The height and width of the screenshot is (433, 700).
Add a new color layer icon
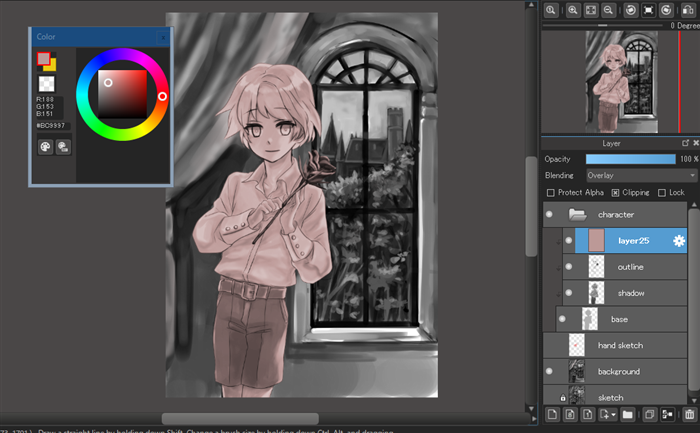[552, 415]
